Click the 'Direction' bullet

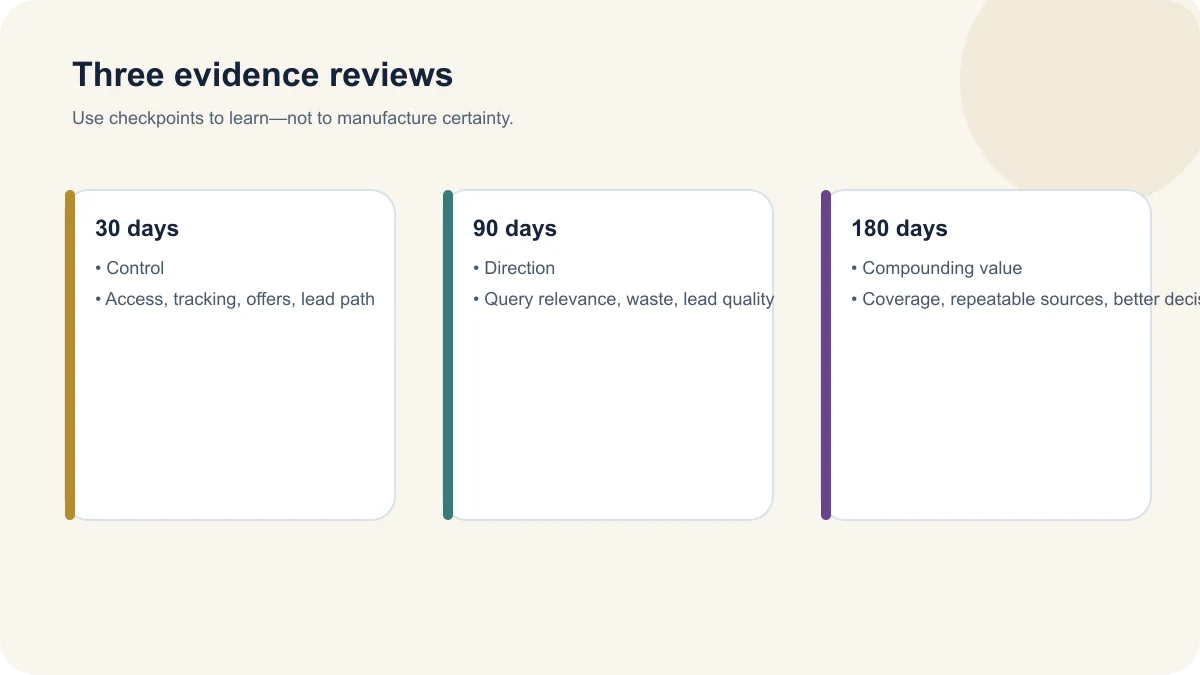(x=514, y=268)
